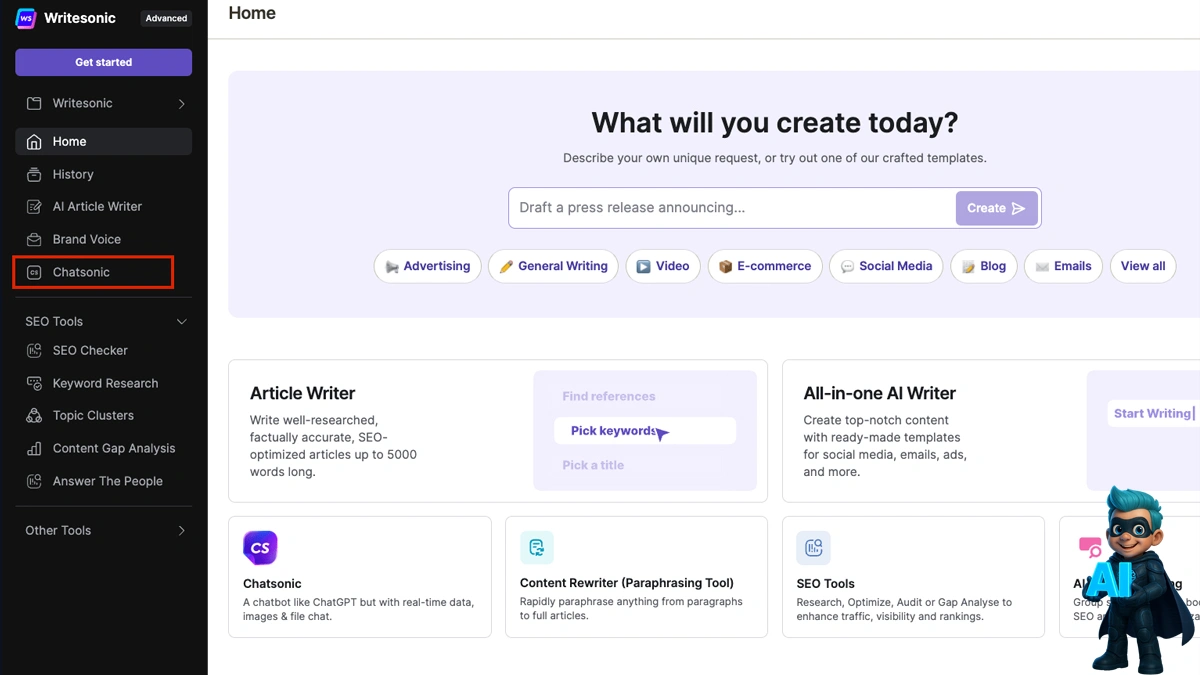
Task: Select the E-commerce category chip
Action: point(765,267)
